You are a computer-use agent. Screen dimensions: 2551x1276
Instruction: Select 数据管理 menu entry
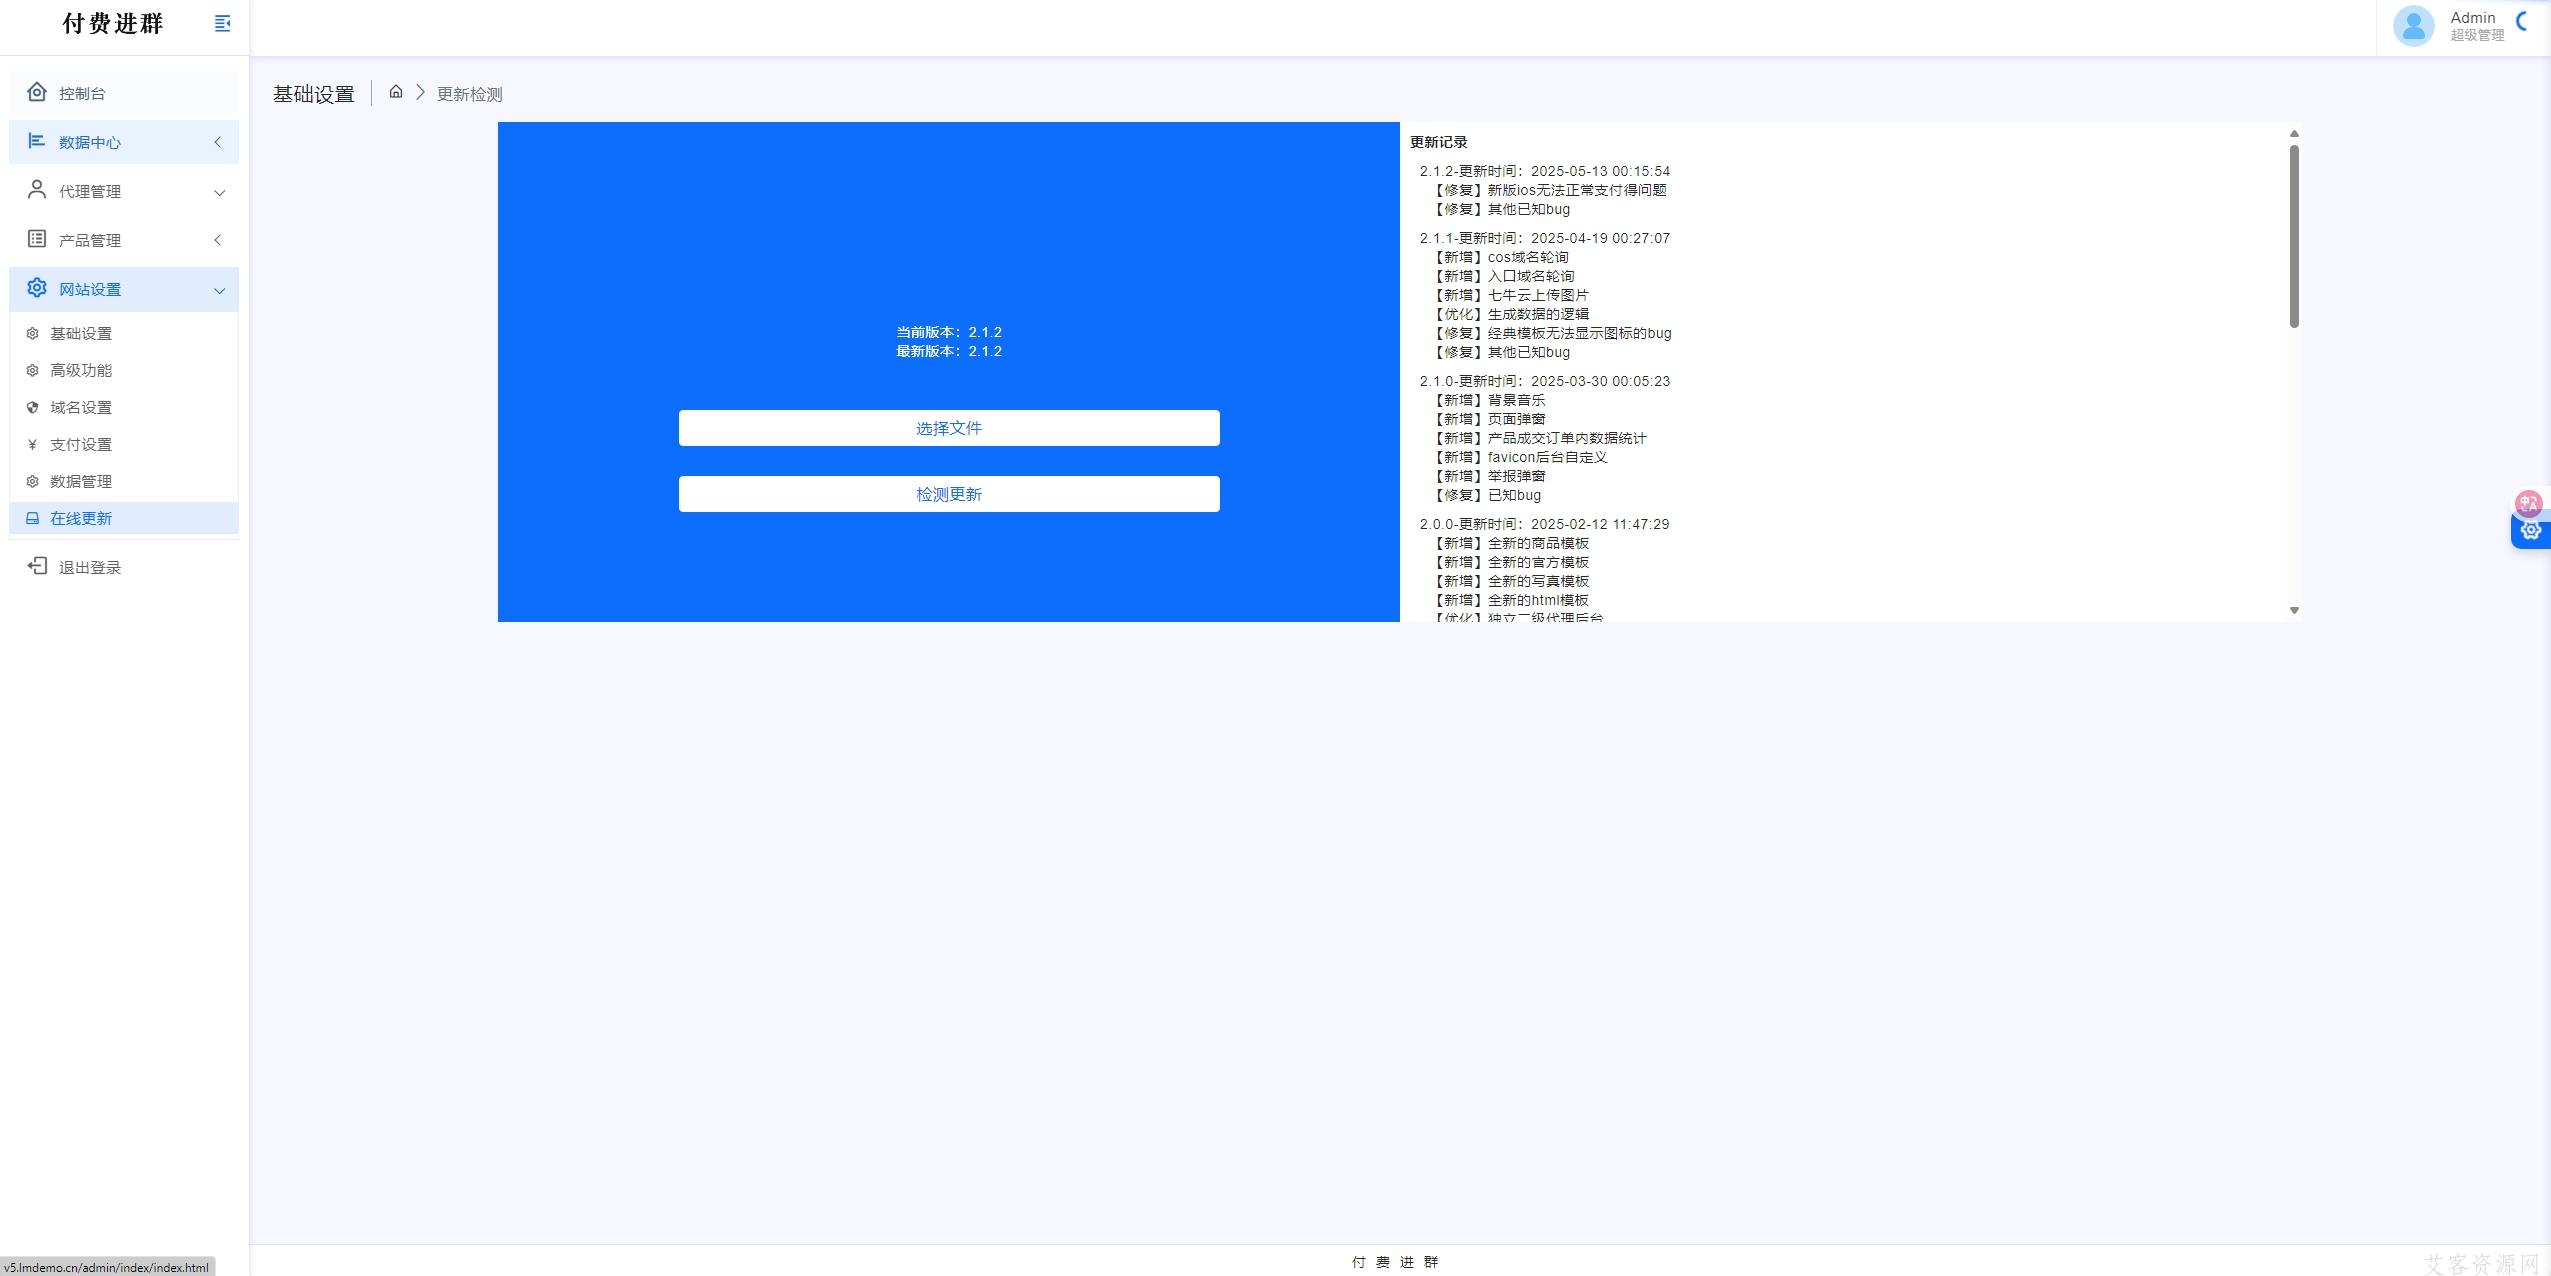(x=81, y=482)
